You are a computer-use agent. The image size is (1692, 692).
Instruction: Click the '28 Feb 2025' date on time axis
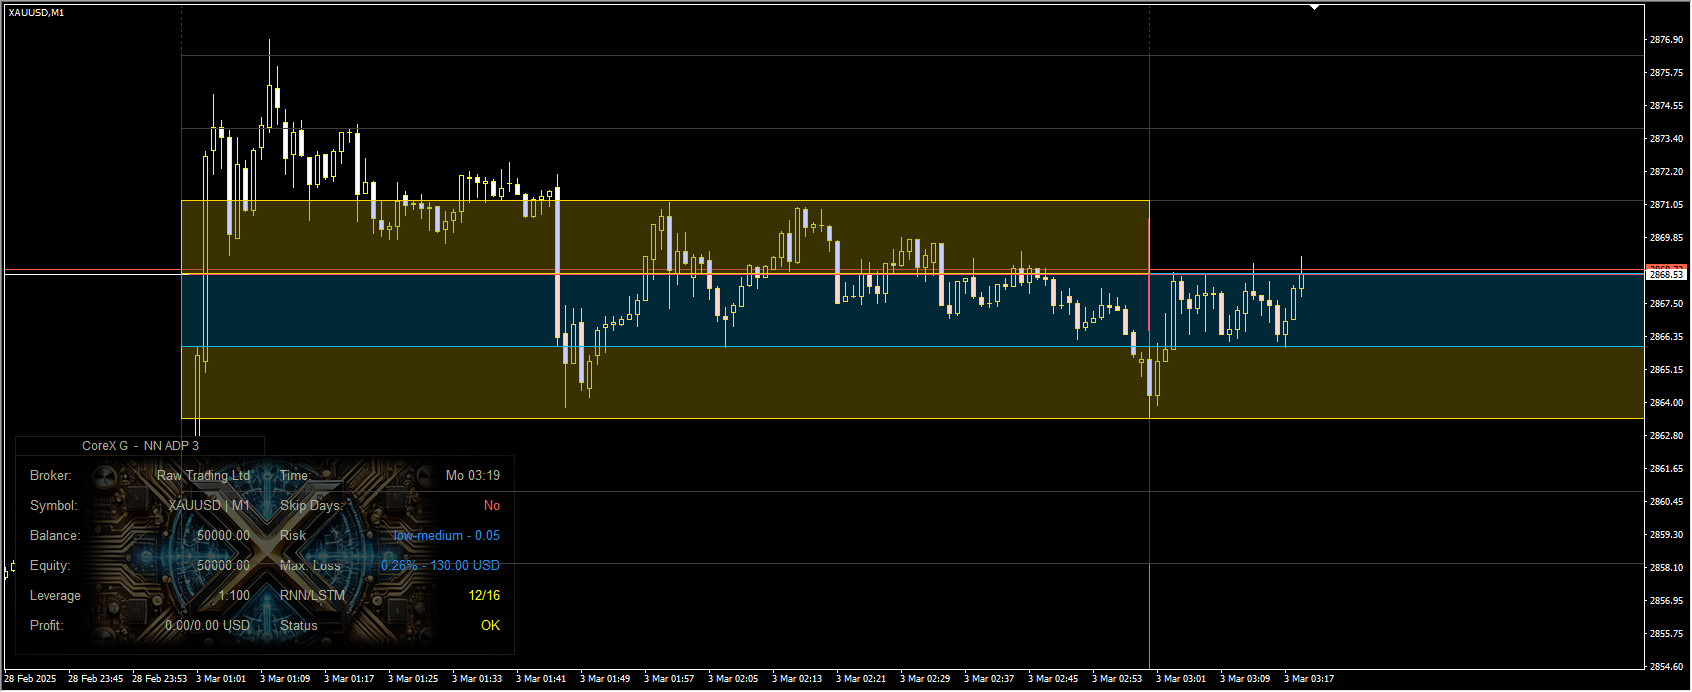[x=30, y=679]
